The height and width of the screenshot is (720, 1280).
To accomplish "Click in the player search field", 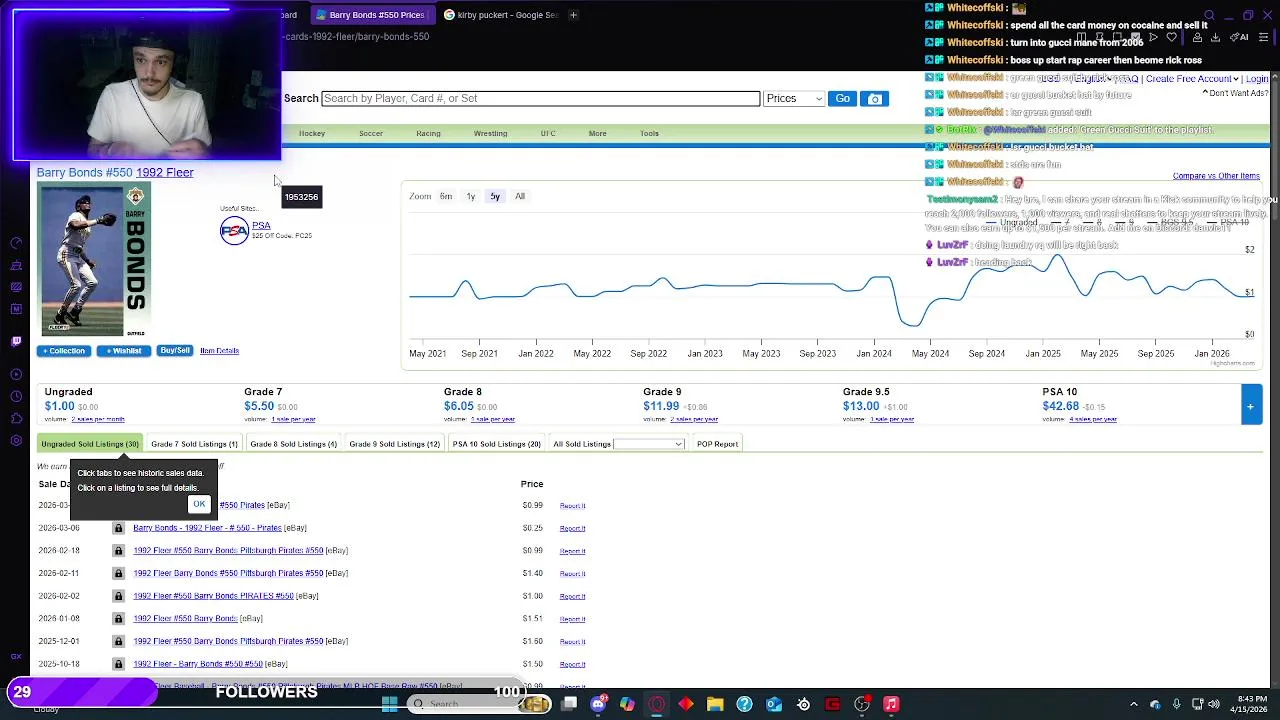I will 540,98.
